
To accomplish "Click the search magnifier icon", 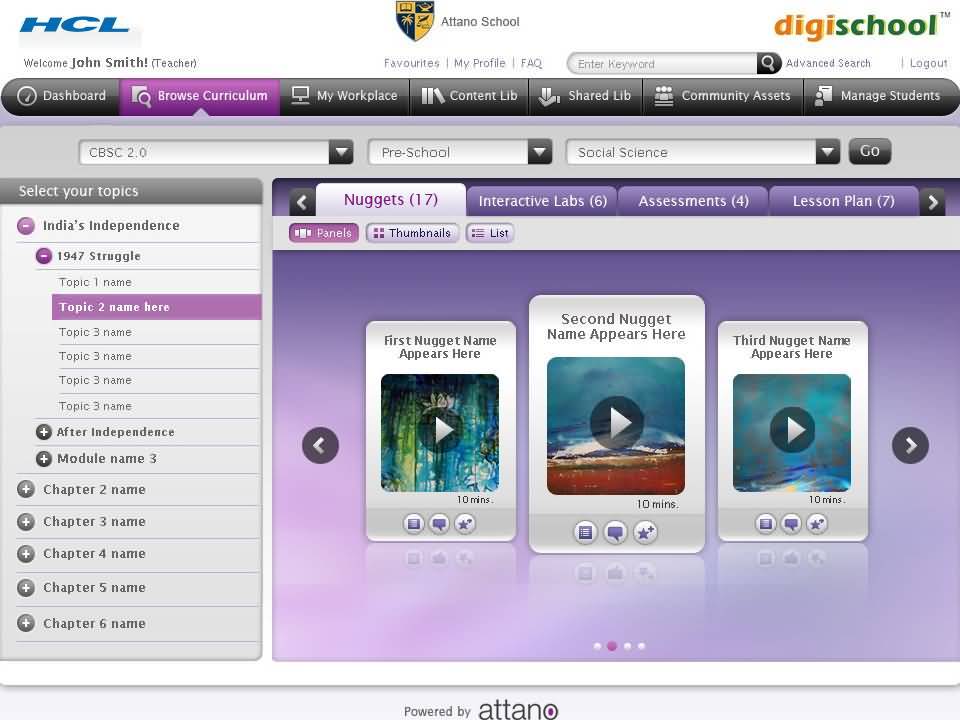I will point(768,63).
